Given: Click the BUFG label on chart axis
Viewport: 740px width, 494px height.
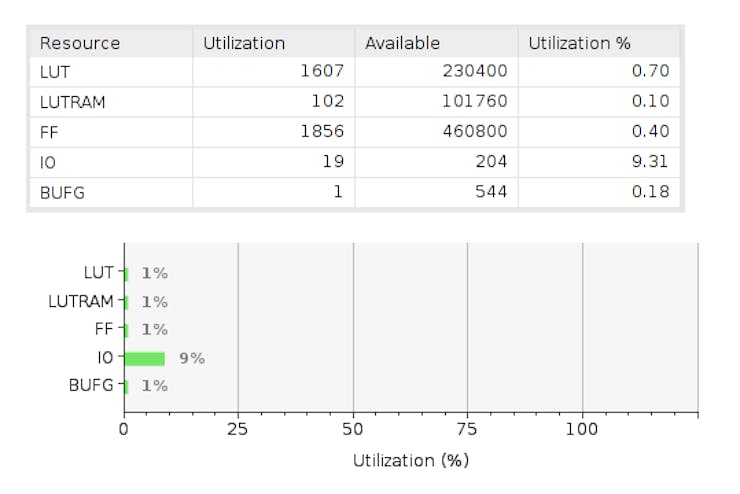Looking at the screenshot, I should point(90,385).
